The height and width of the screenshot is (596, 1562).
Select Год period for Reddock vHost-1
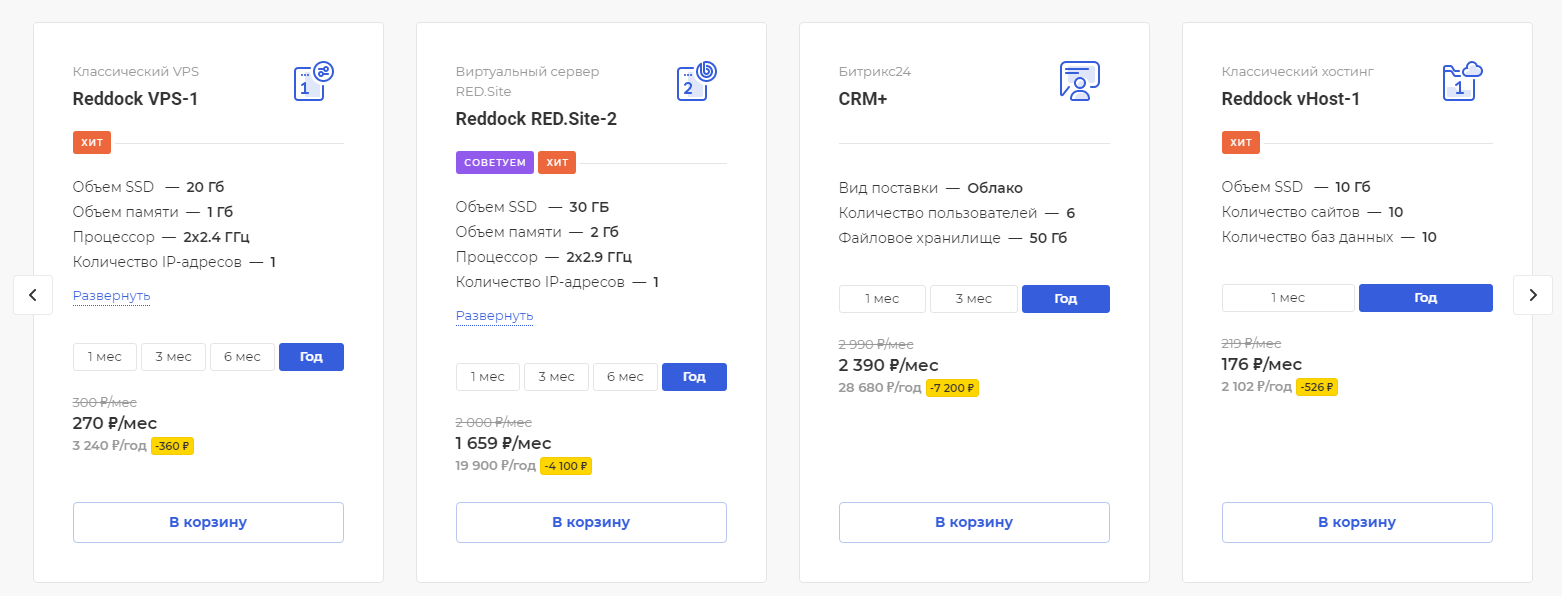(x=1426, y=298)
